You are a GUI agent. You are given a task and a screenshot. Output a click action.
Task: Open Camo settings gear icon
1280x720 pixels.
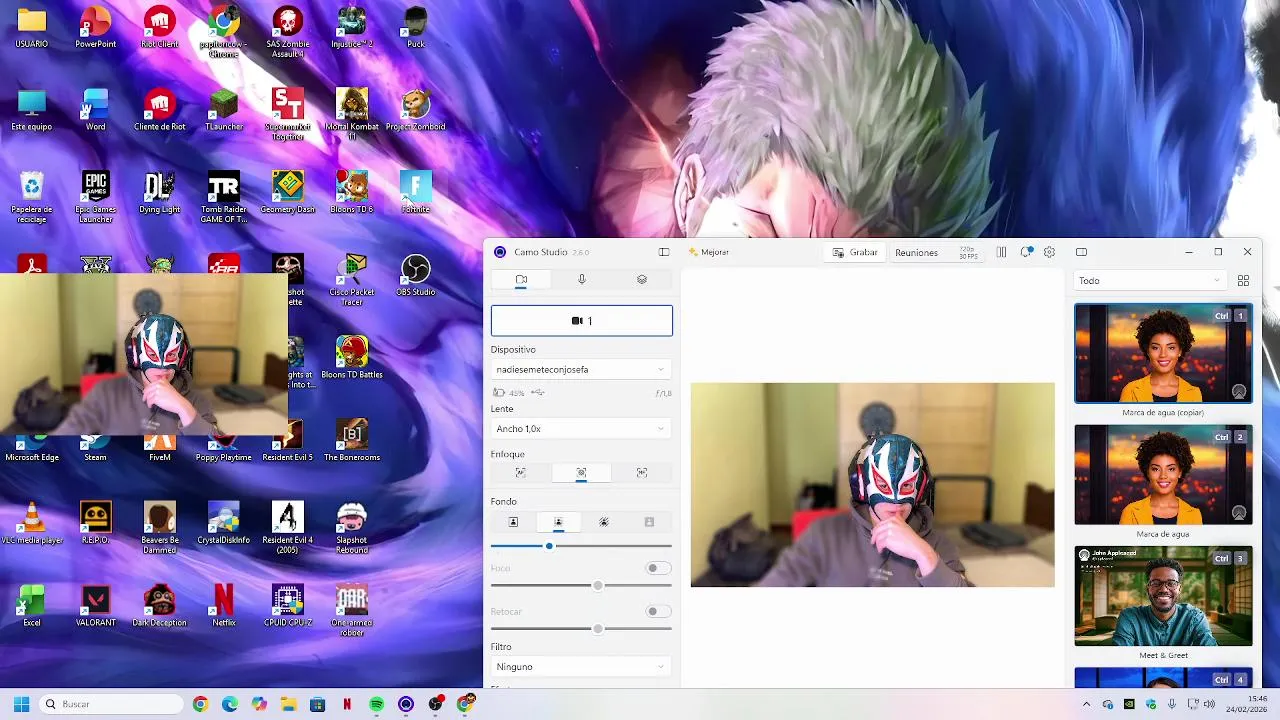pyautogui.click(x=1049, y=252)
